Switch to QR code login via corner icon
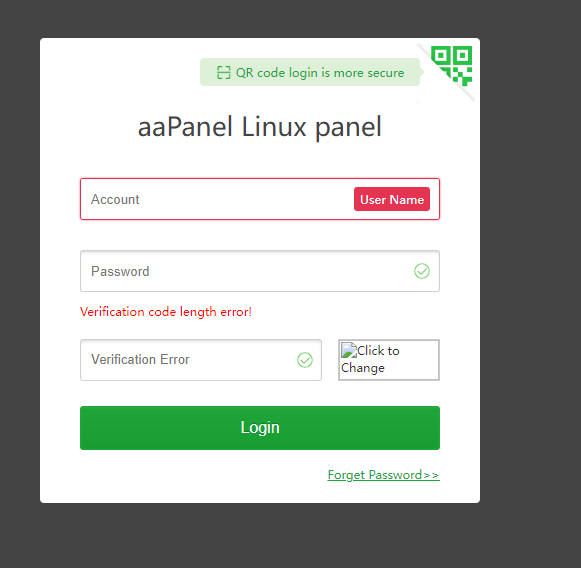The image size is (581, 568). click(x=451, y=66)
